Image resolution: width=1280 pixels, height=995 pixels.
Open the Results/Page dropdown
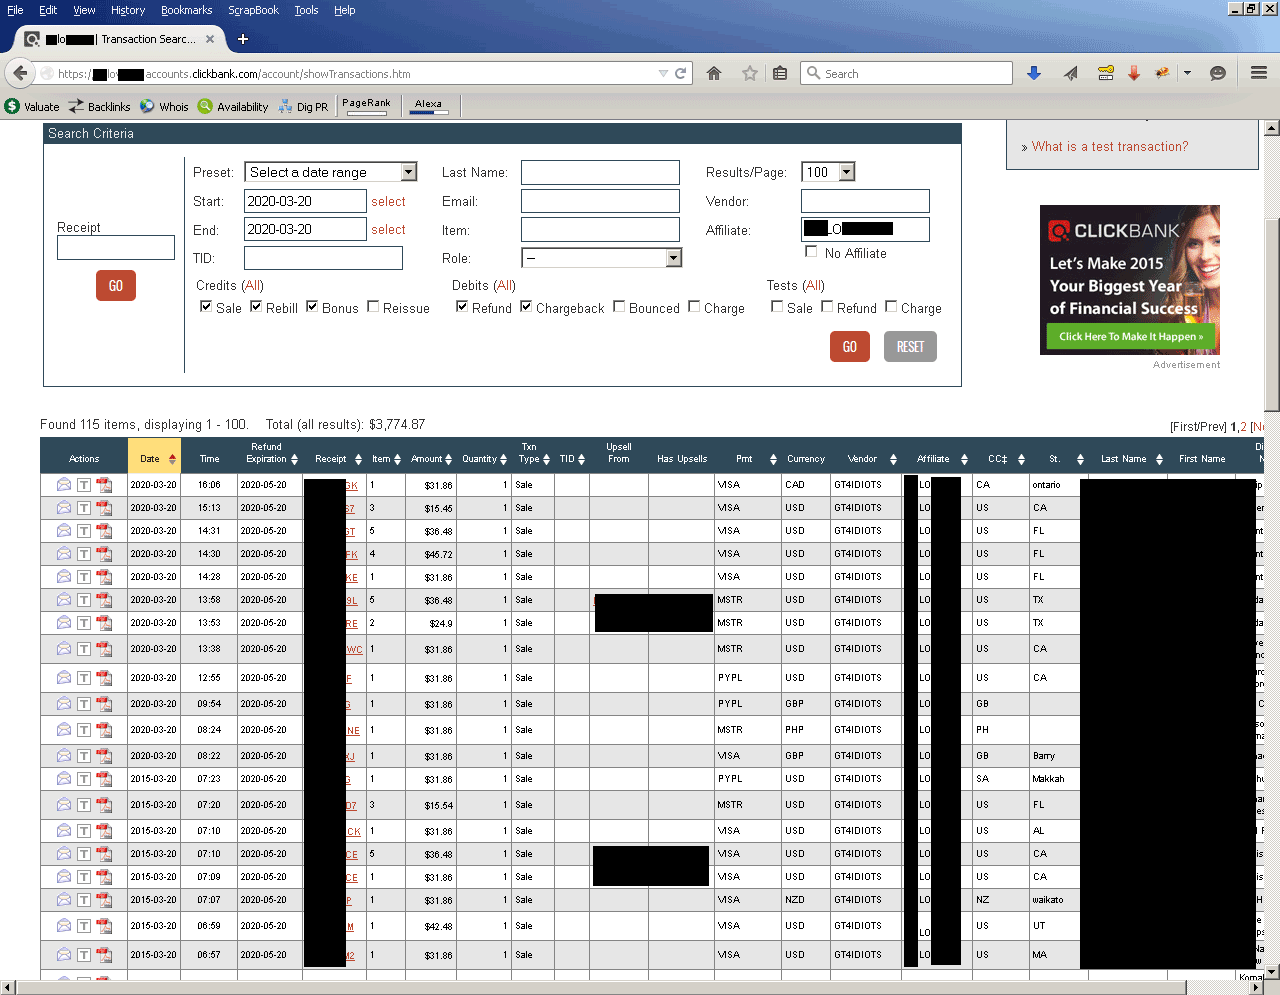(847, 172)
